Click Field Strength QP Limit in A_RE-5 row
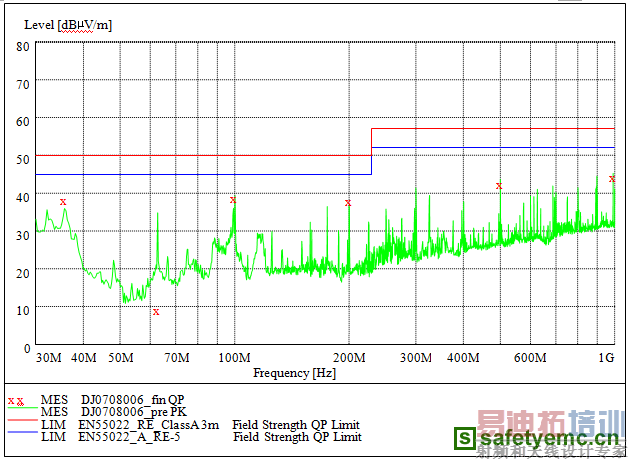This screenshot has height=461, width=630. [x=297, y=436]
